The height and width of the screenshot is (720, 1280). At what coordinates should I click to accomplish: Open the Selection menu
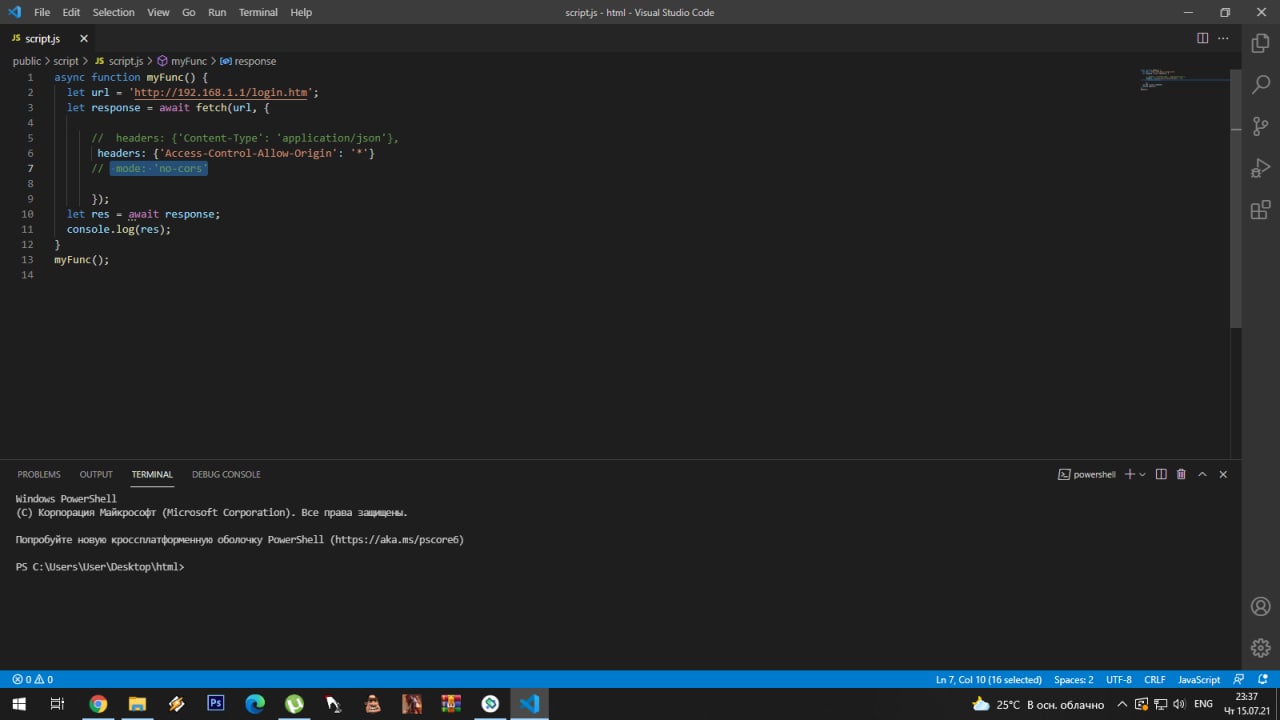(113, 12)
